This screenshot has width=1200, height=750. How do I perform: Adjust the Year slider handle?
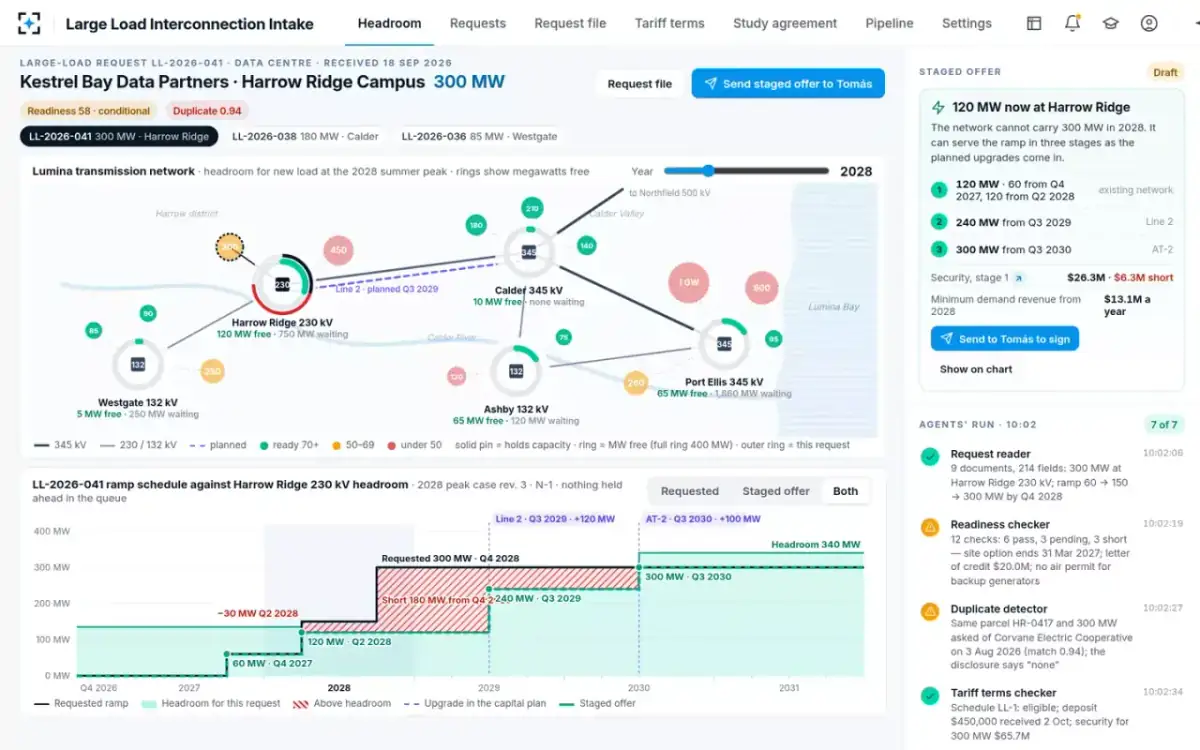coord(708,171)
